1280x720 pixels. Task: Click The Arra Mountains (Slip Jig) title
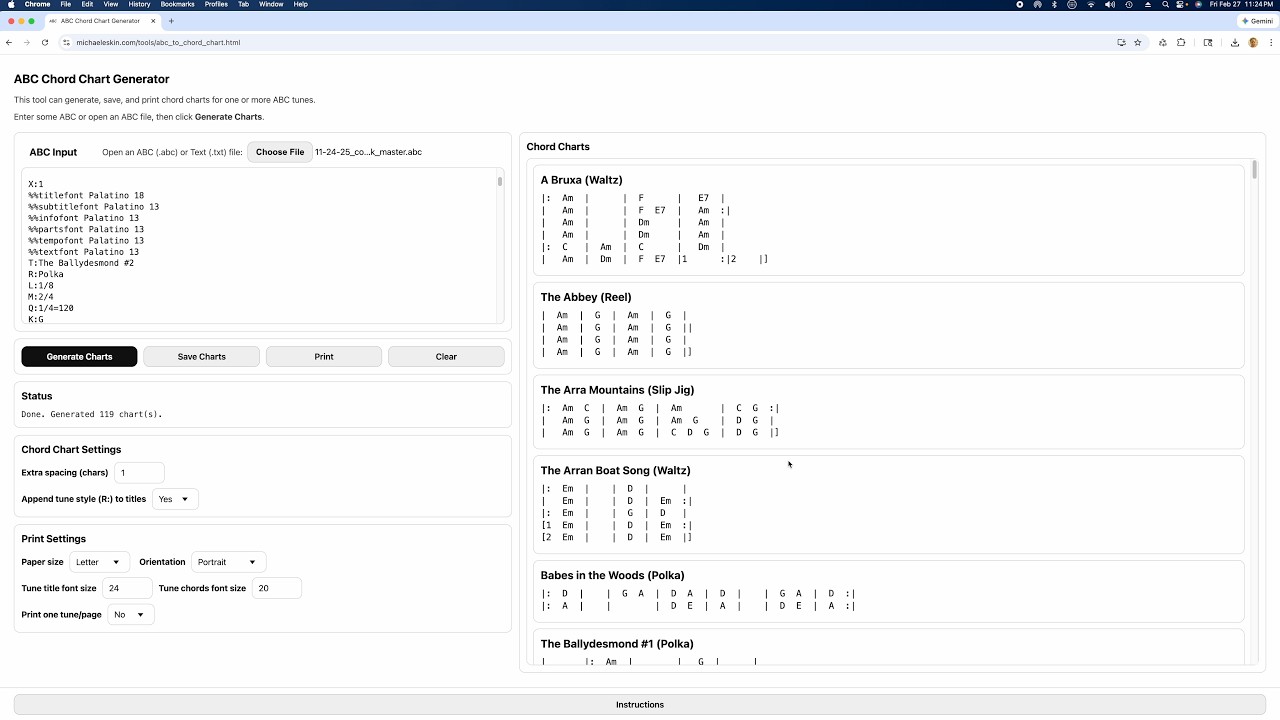point(617,390)
